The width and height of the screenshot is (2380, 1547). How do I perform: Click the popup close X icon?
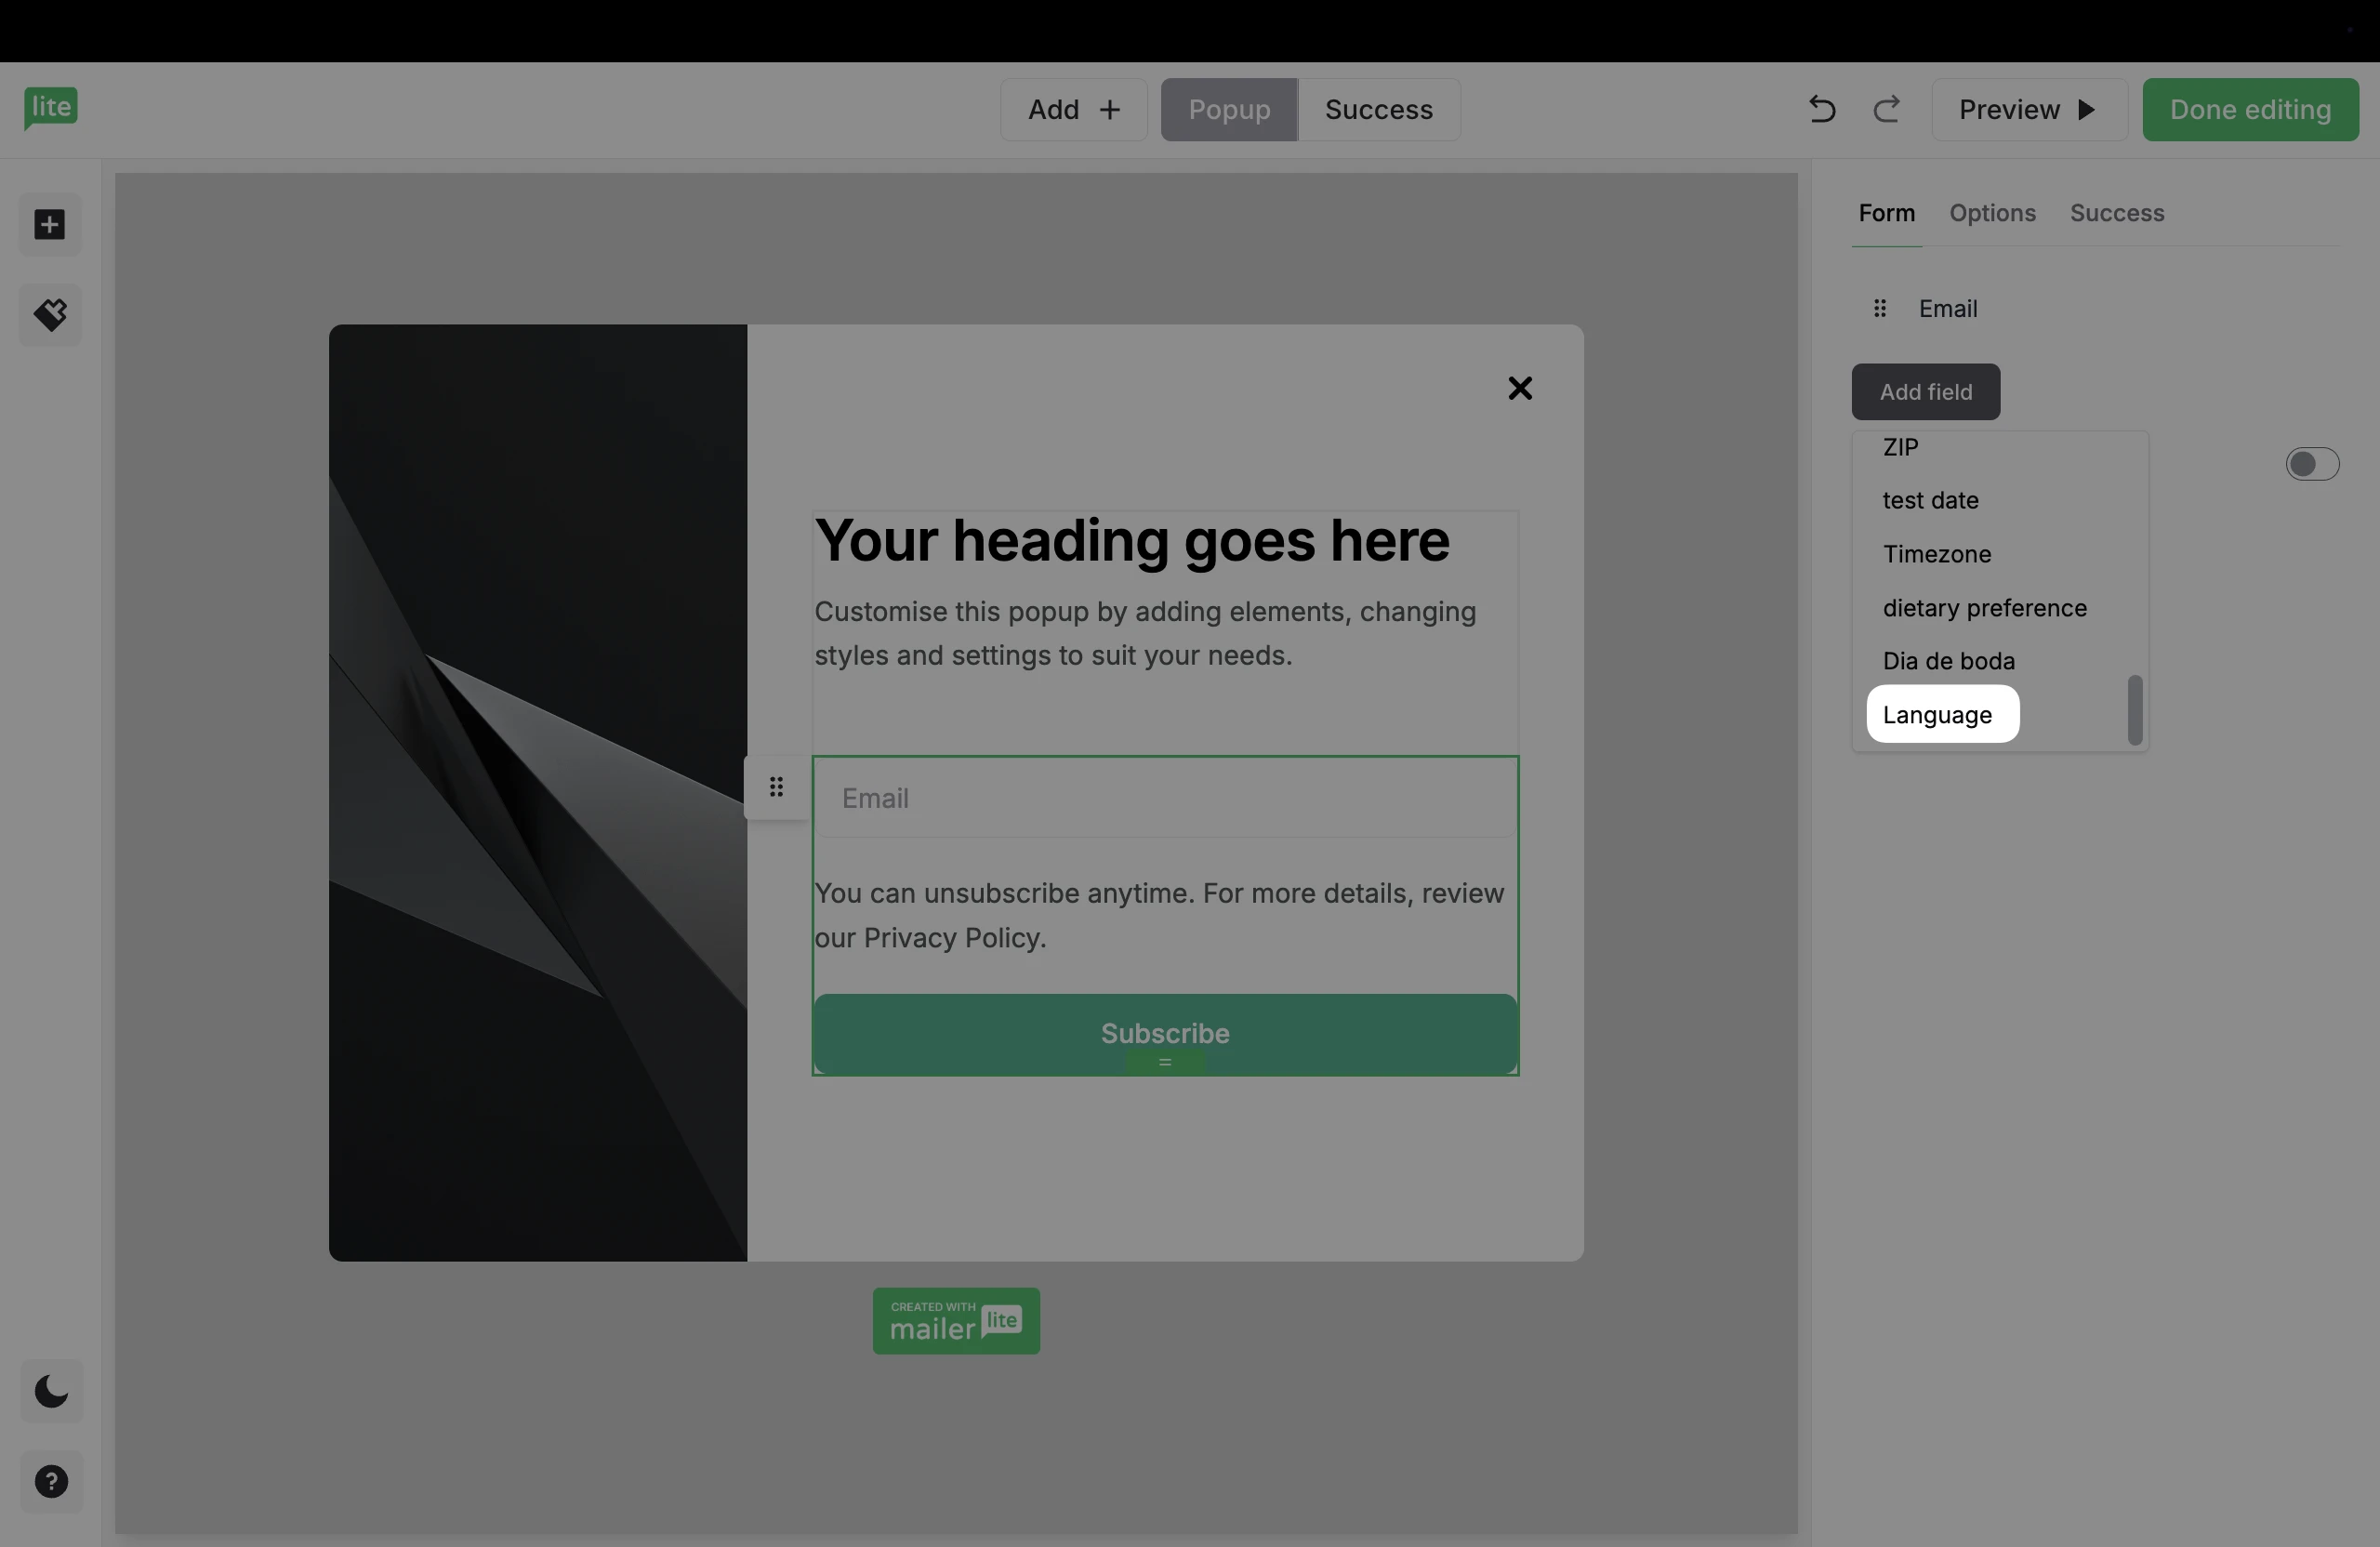click(x=1519, y=388)
